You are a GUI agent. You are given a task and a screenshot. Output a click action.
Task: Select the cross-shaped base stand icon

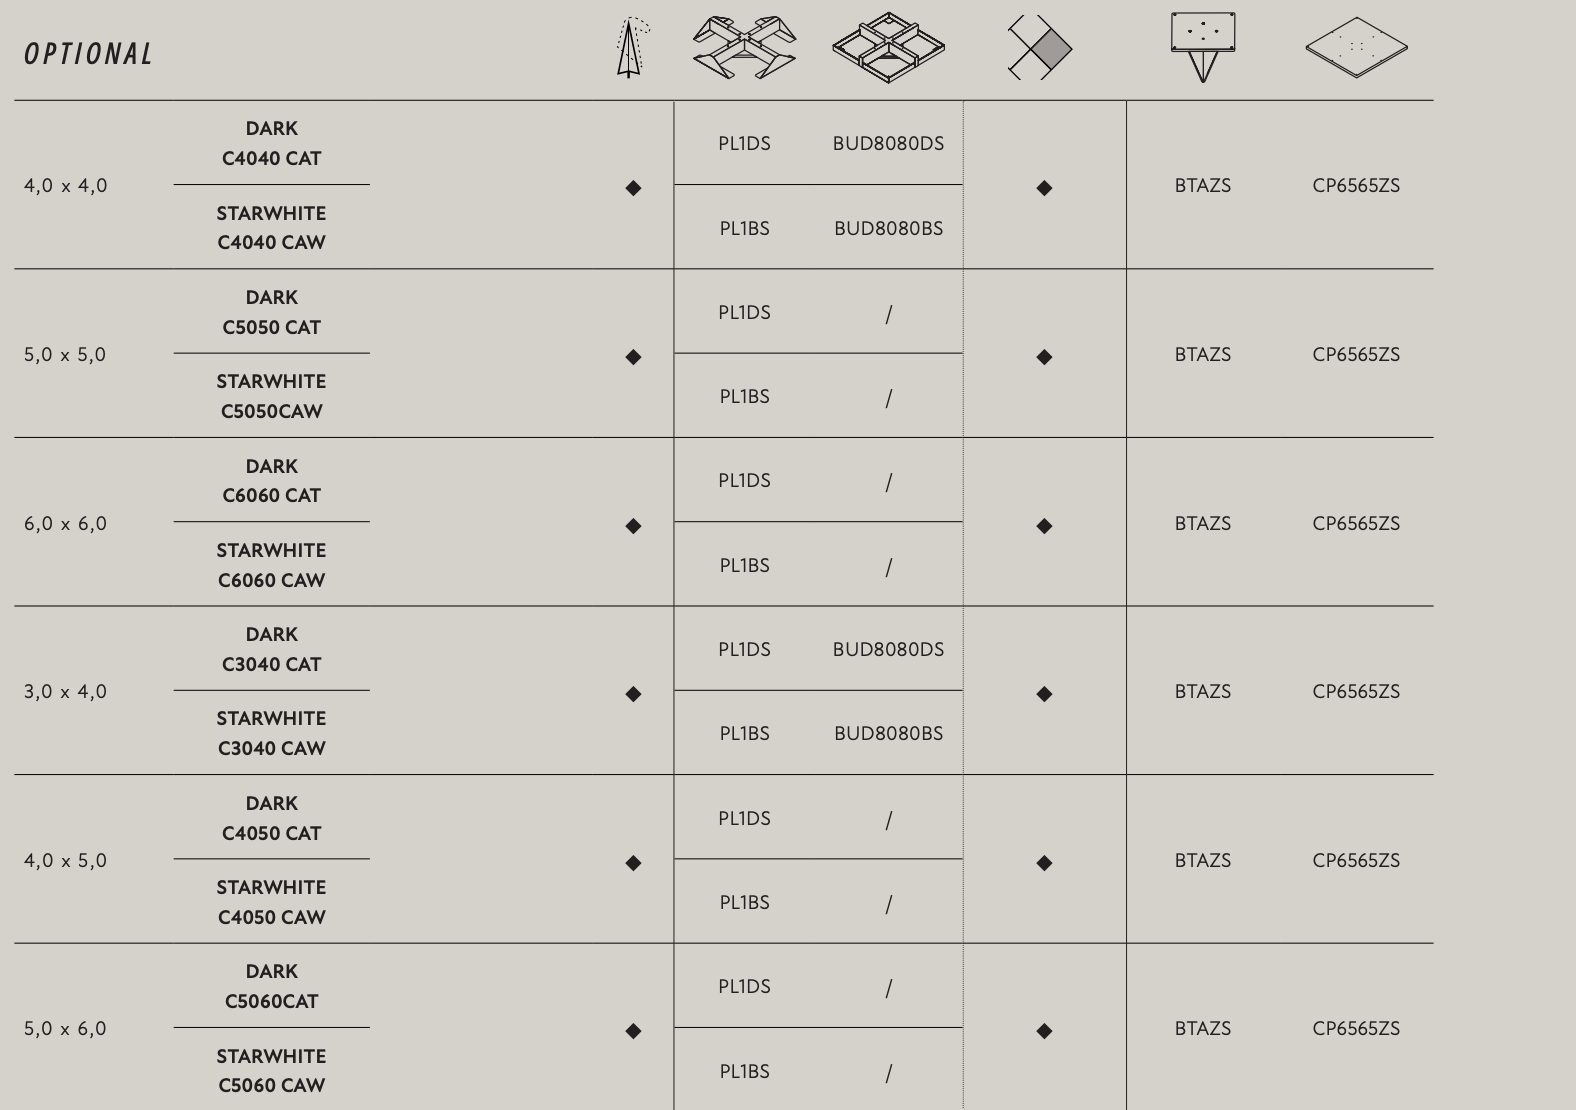[x=744, y=47]
